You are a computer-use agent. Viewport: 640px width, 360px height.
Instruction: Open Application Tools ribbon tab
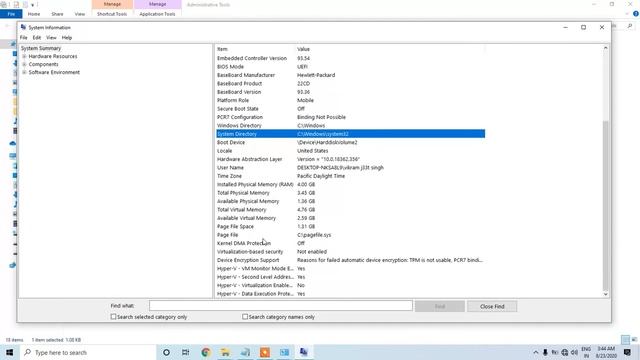point(157,14)
